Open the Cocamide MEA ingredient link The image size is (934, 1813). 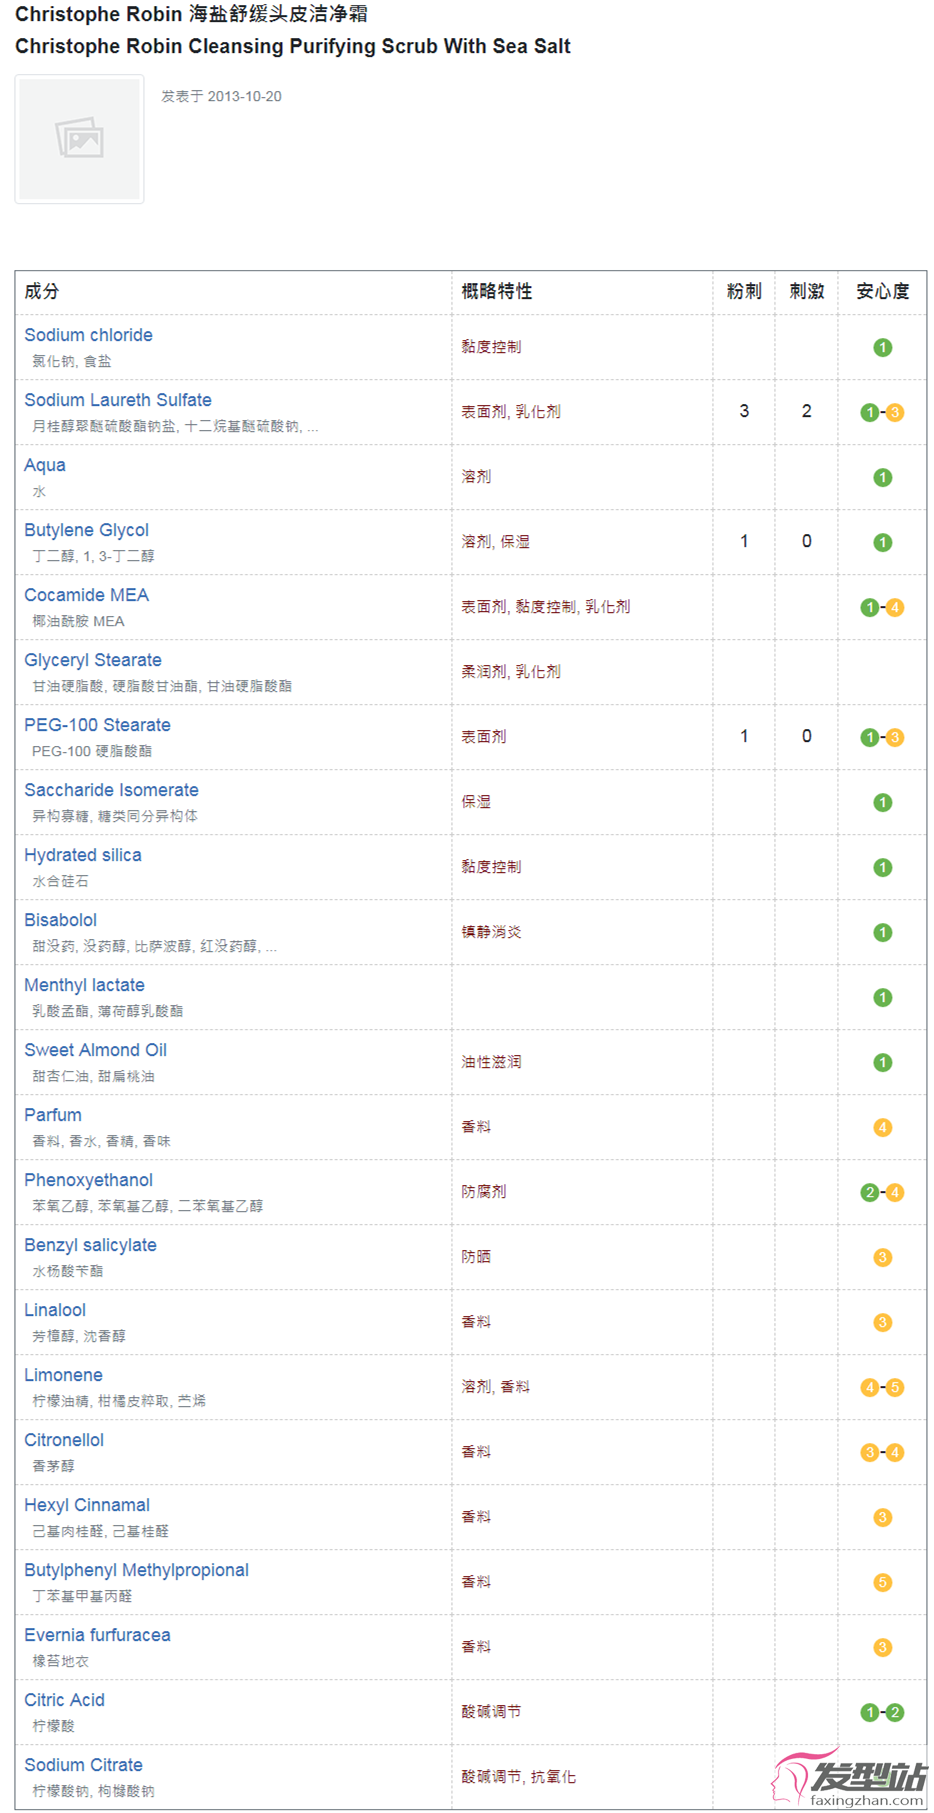coord(86,595)
